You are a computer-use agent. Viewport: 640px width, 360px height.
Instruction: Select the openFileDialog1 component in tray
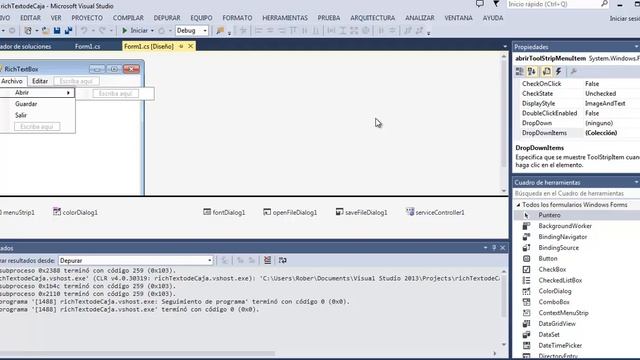(x=290, y=212)
